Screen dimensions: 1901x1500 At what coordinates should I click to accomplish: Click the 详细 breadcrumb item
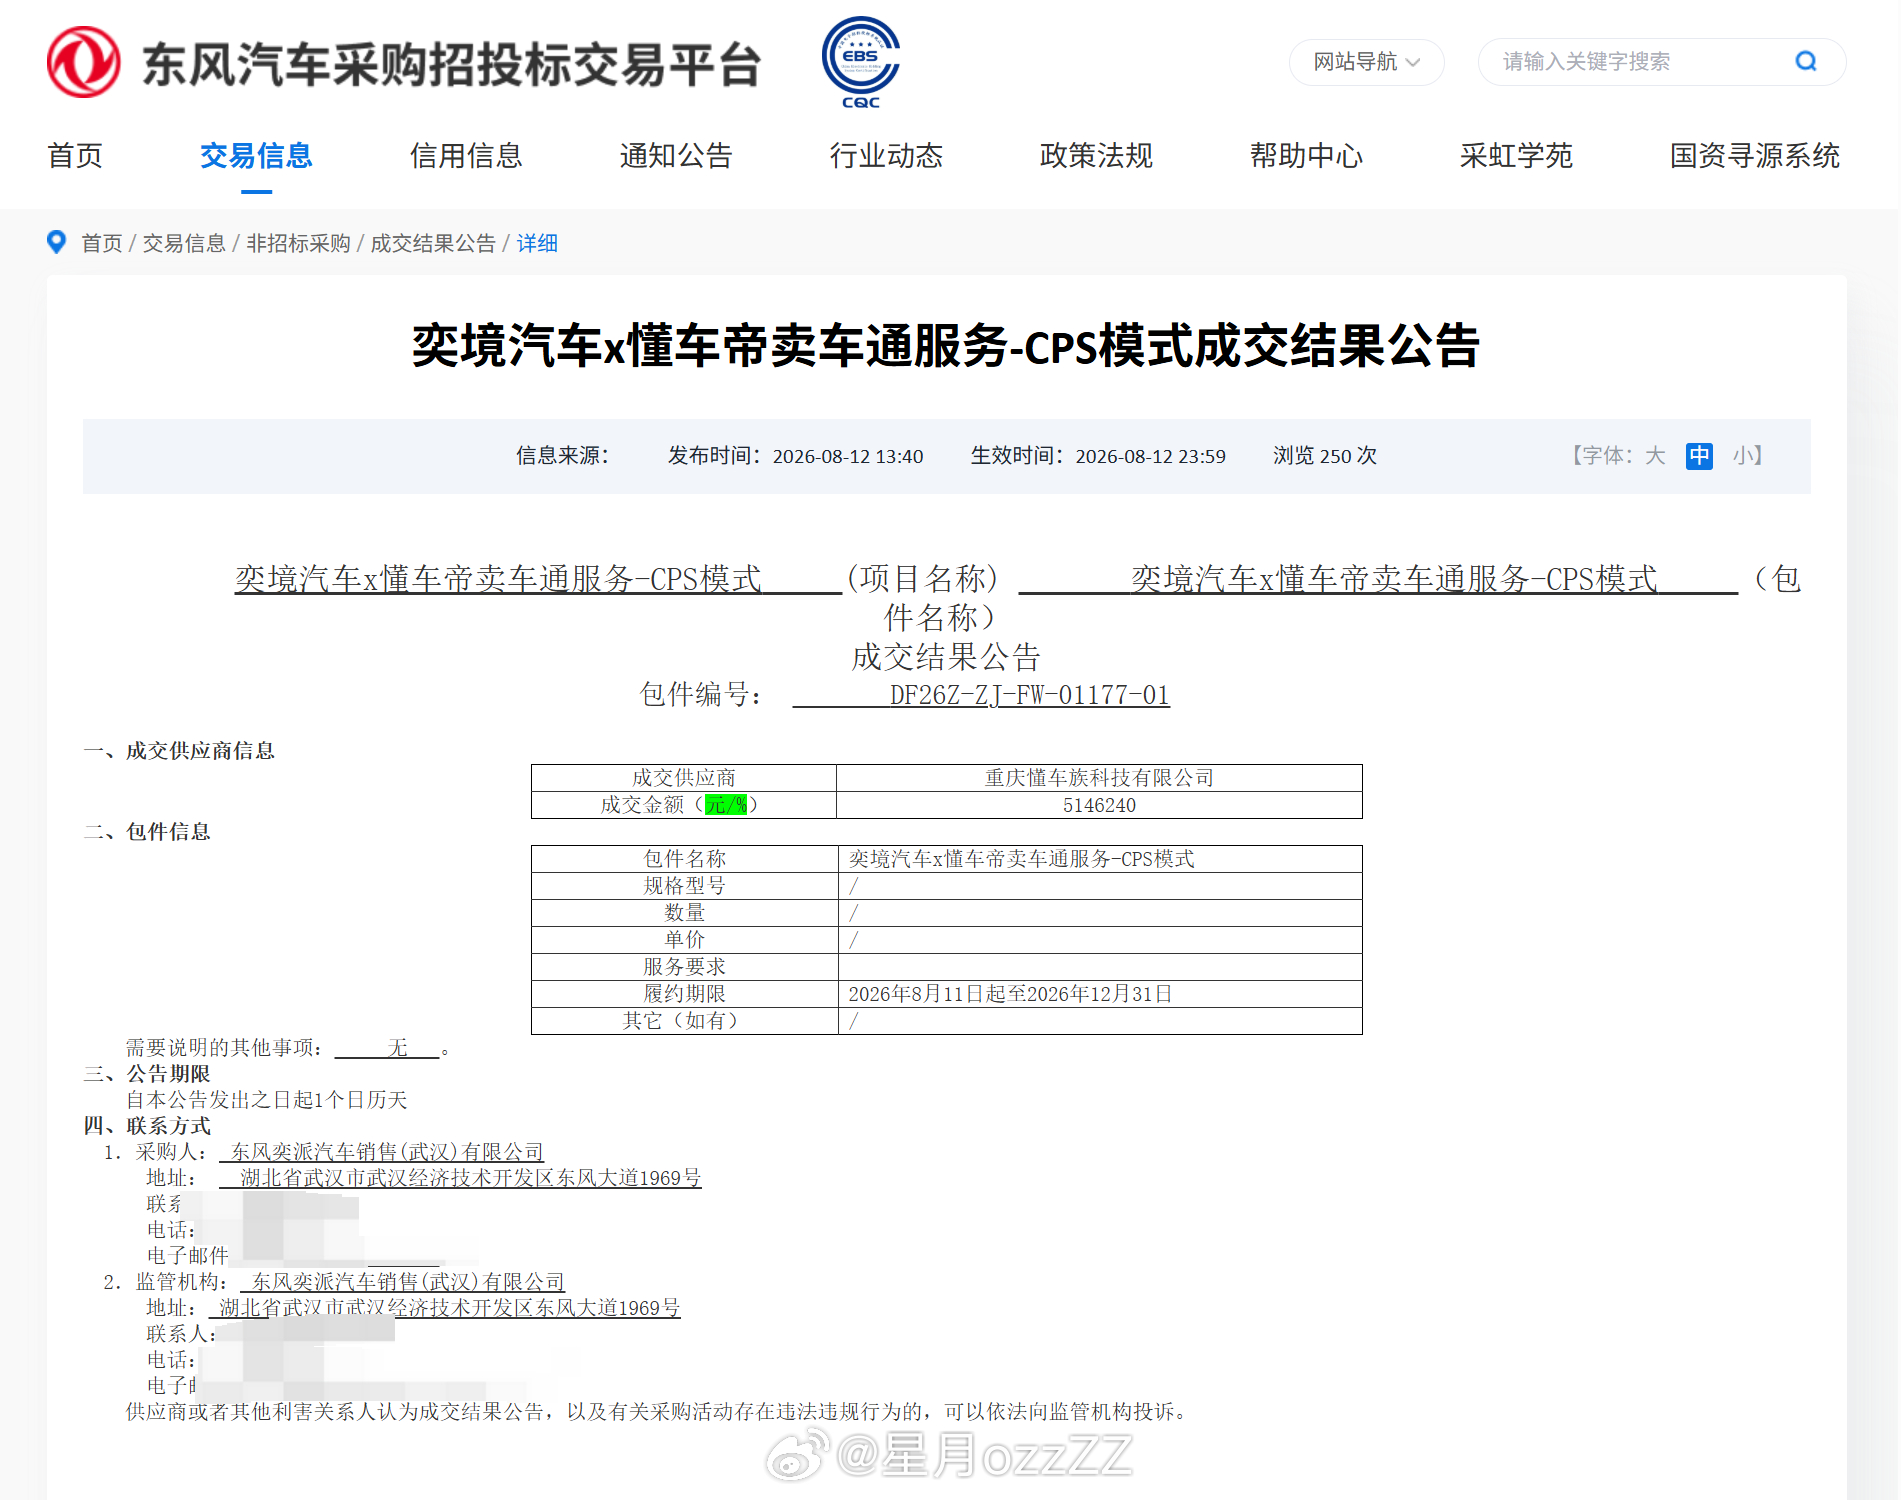537,243
